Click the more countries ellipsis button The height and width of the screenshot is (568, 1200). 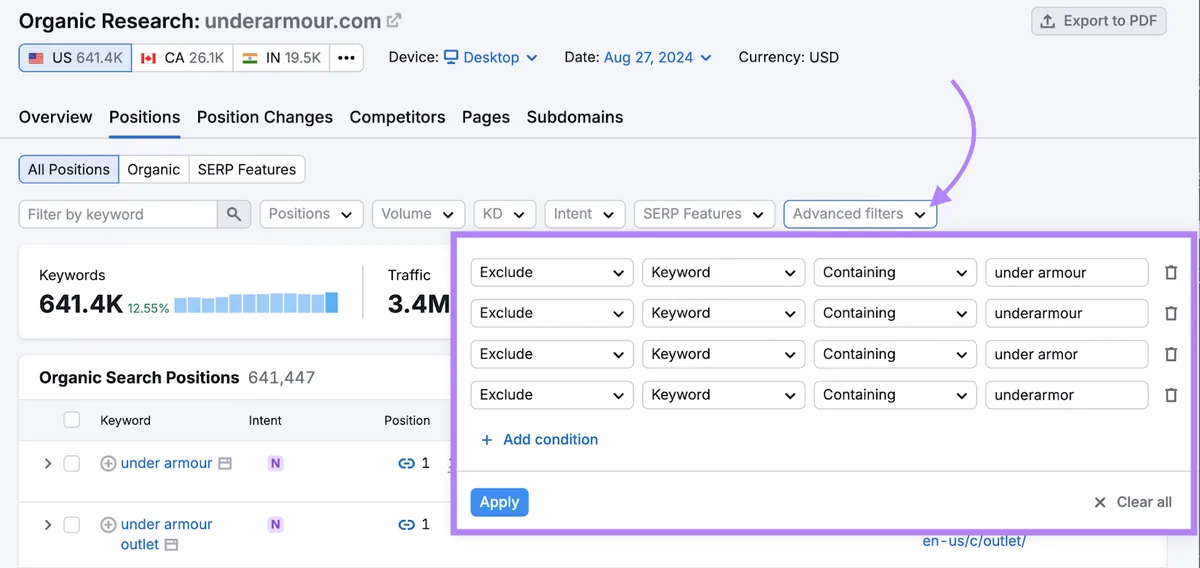346,58
